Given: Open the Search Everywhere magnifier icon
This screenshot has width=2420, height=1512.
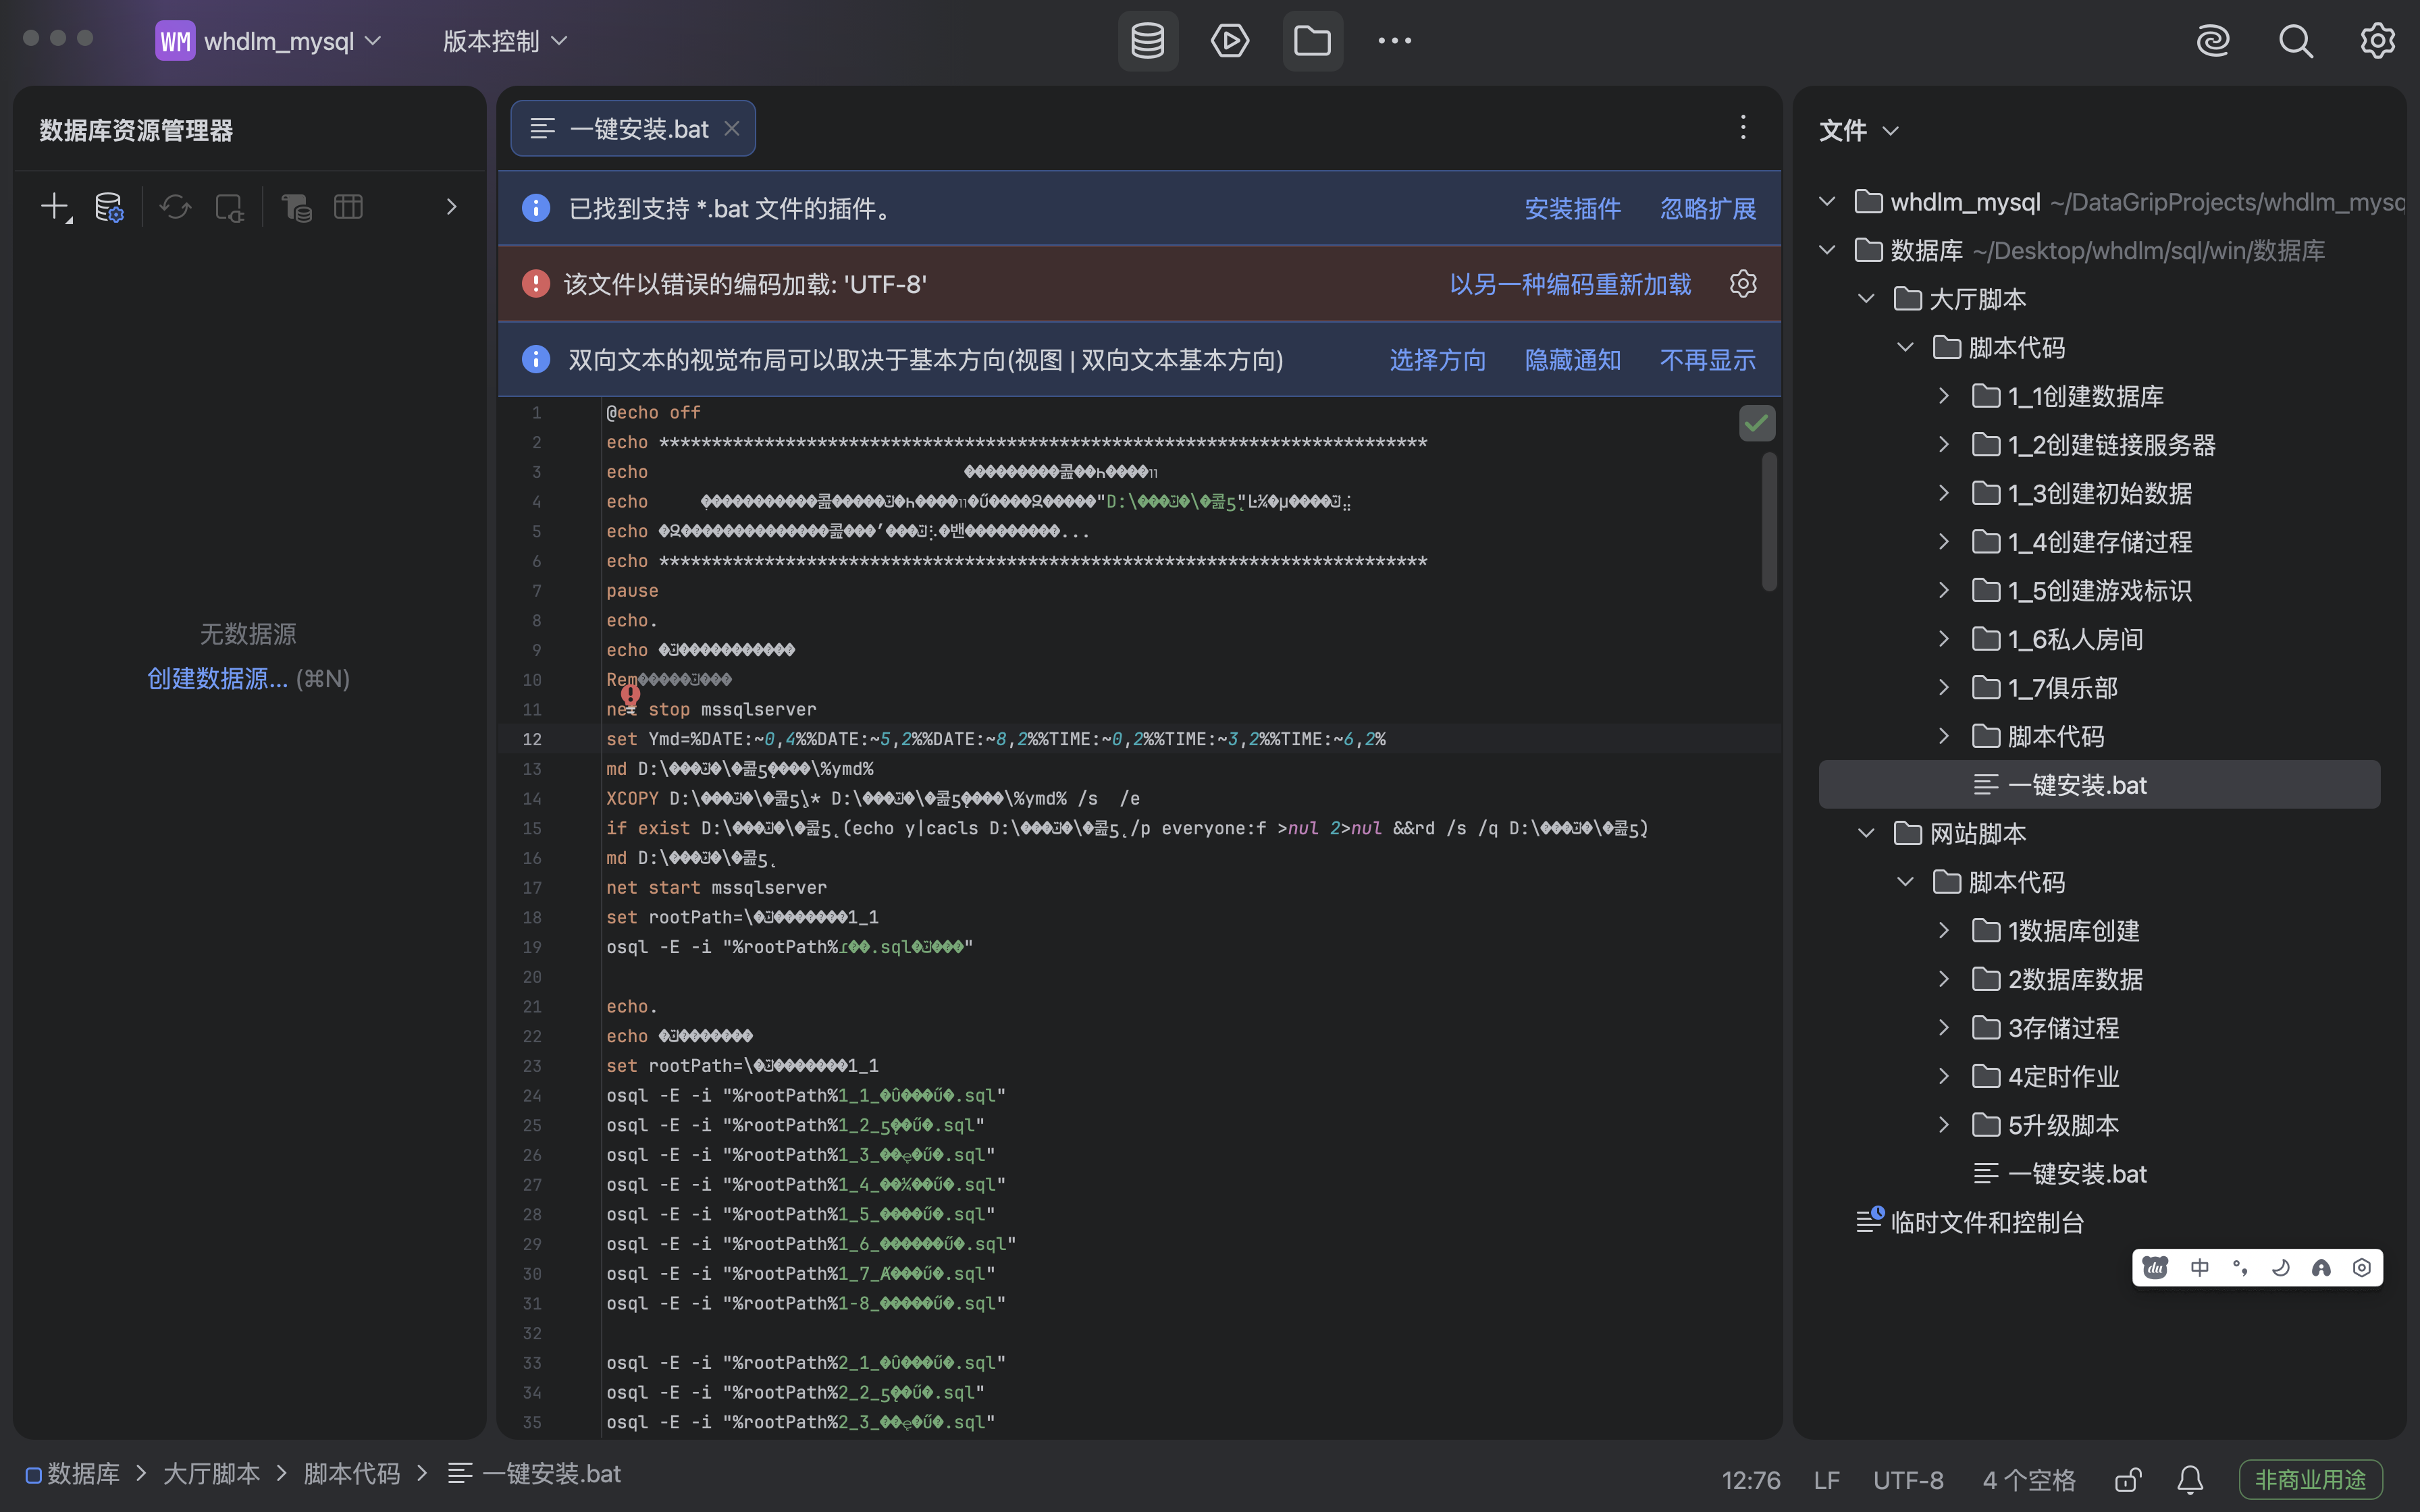Looking at the screenshot, I should pos(2295,41).
